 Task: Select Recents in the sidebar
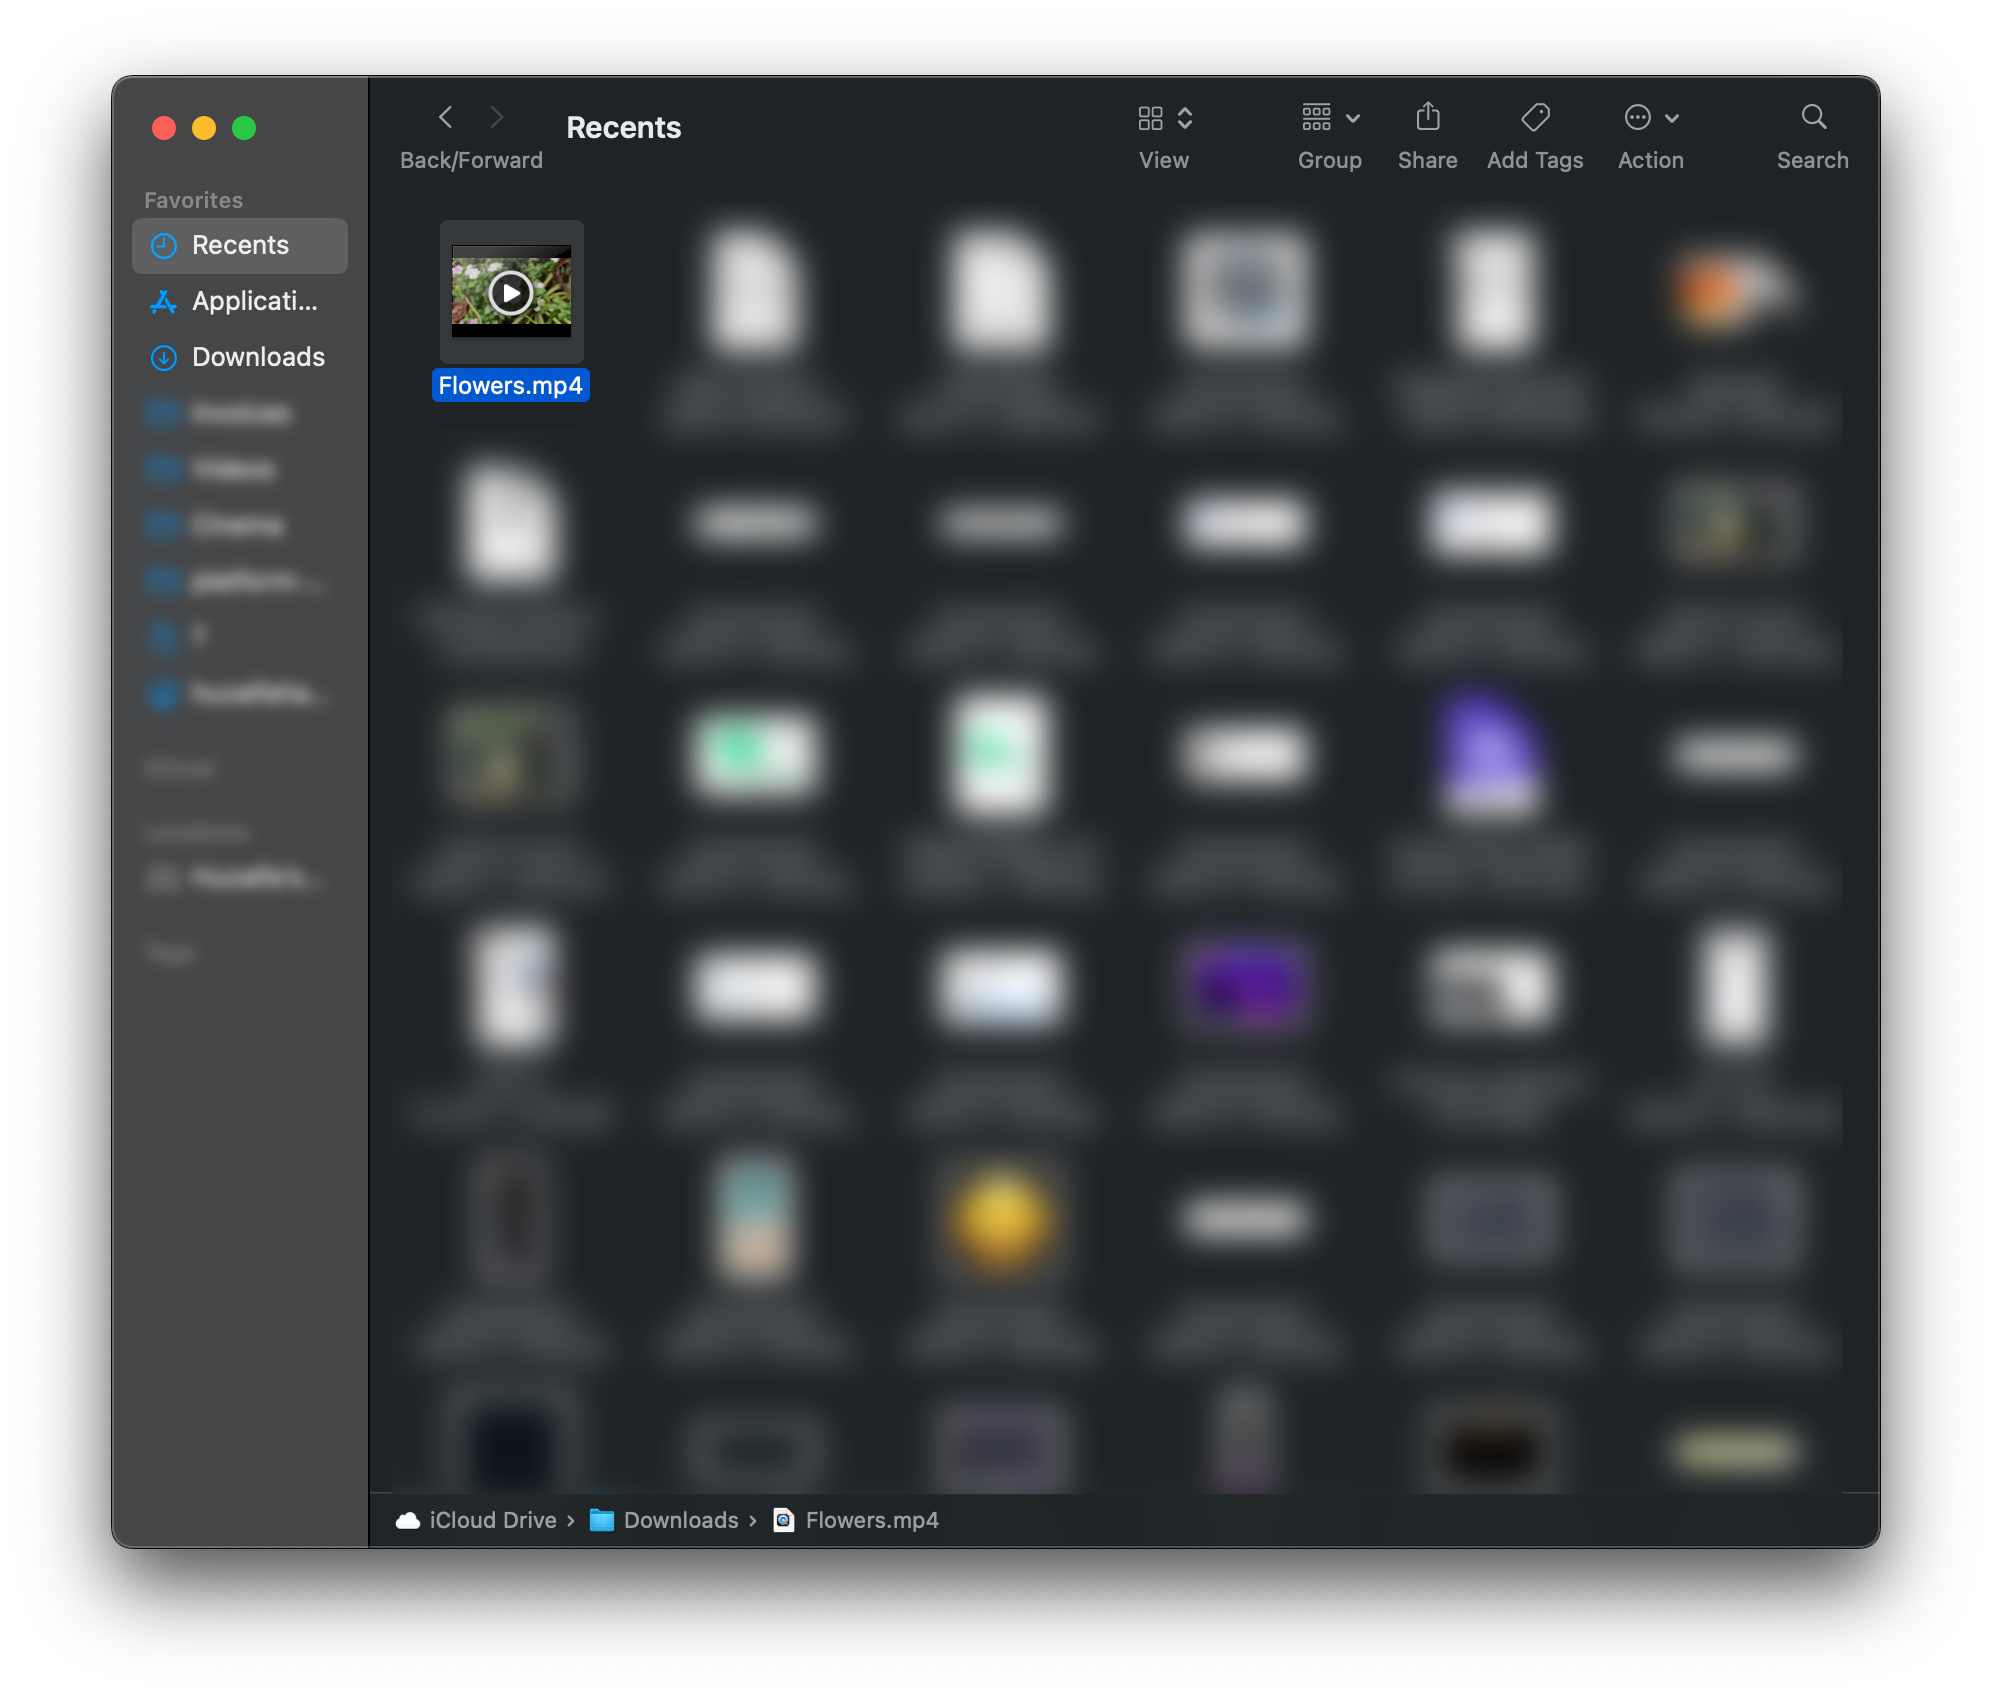click(x=240, y=246)
